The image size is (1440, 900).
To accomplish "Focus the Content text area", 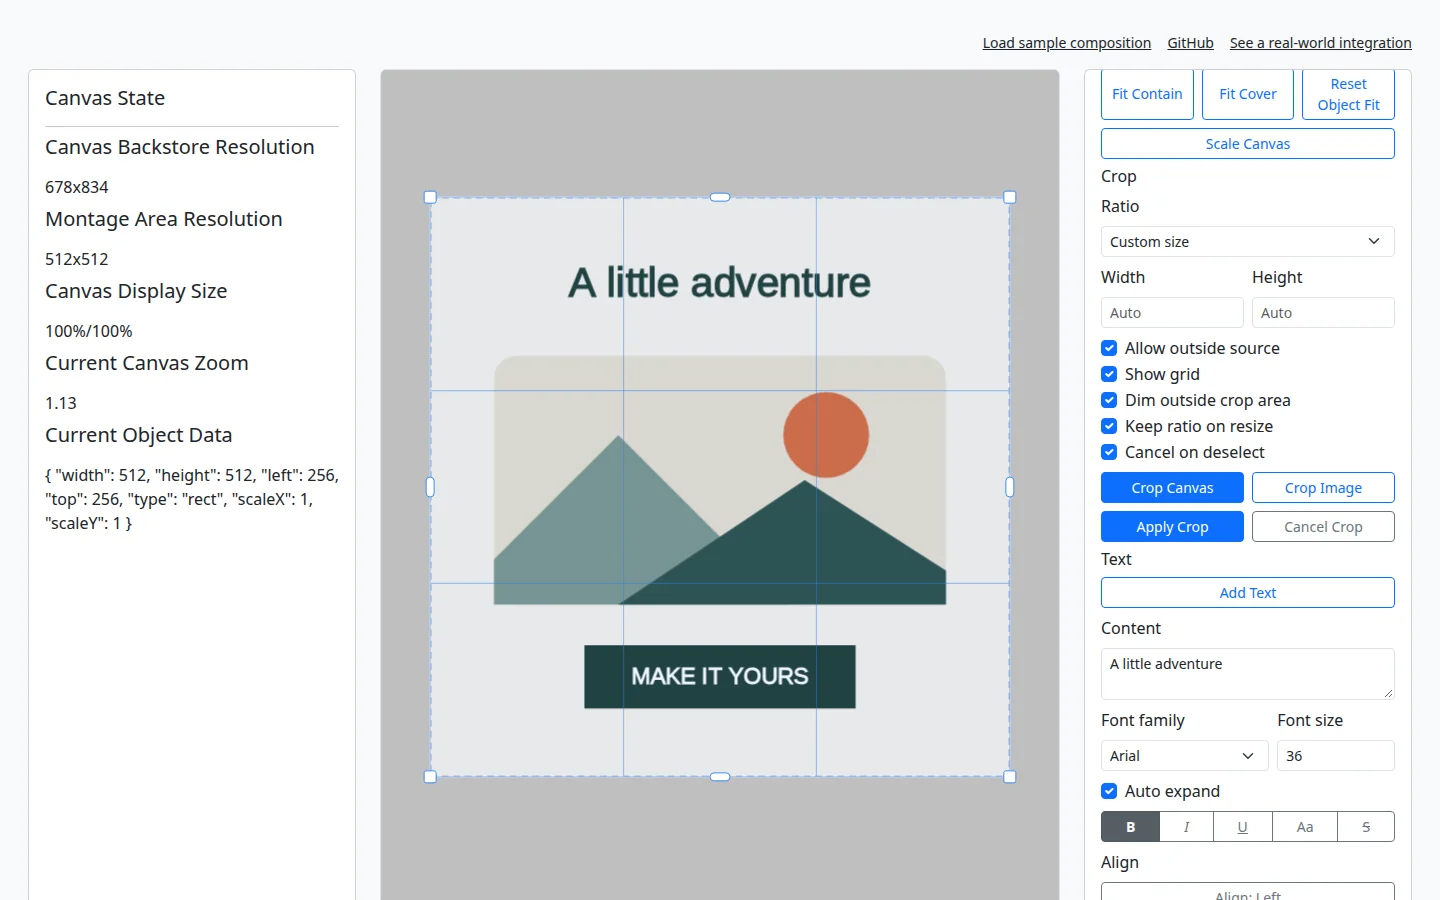I will 1248,674.
